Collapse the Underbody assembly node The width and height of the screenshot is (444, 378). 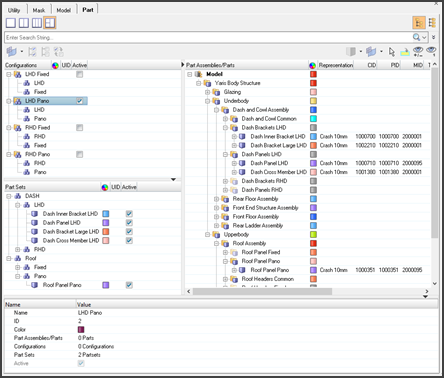(x=208, y=101)
